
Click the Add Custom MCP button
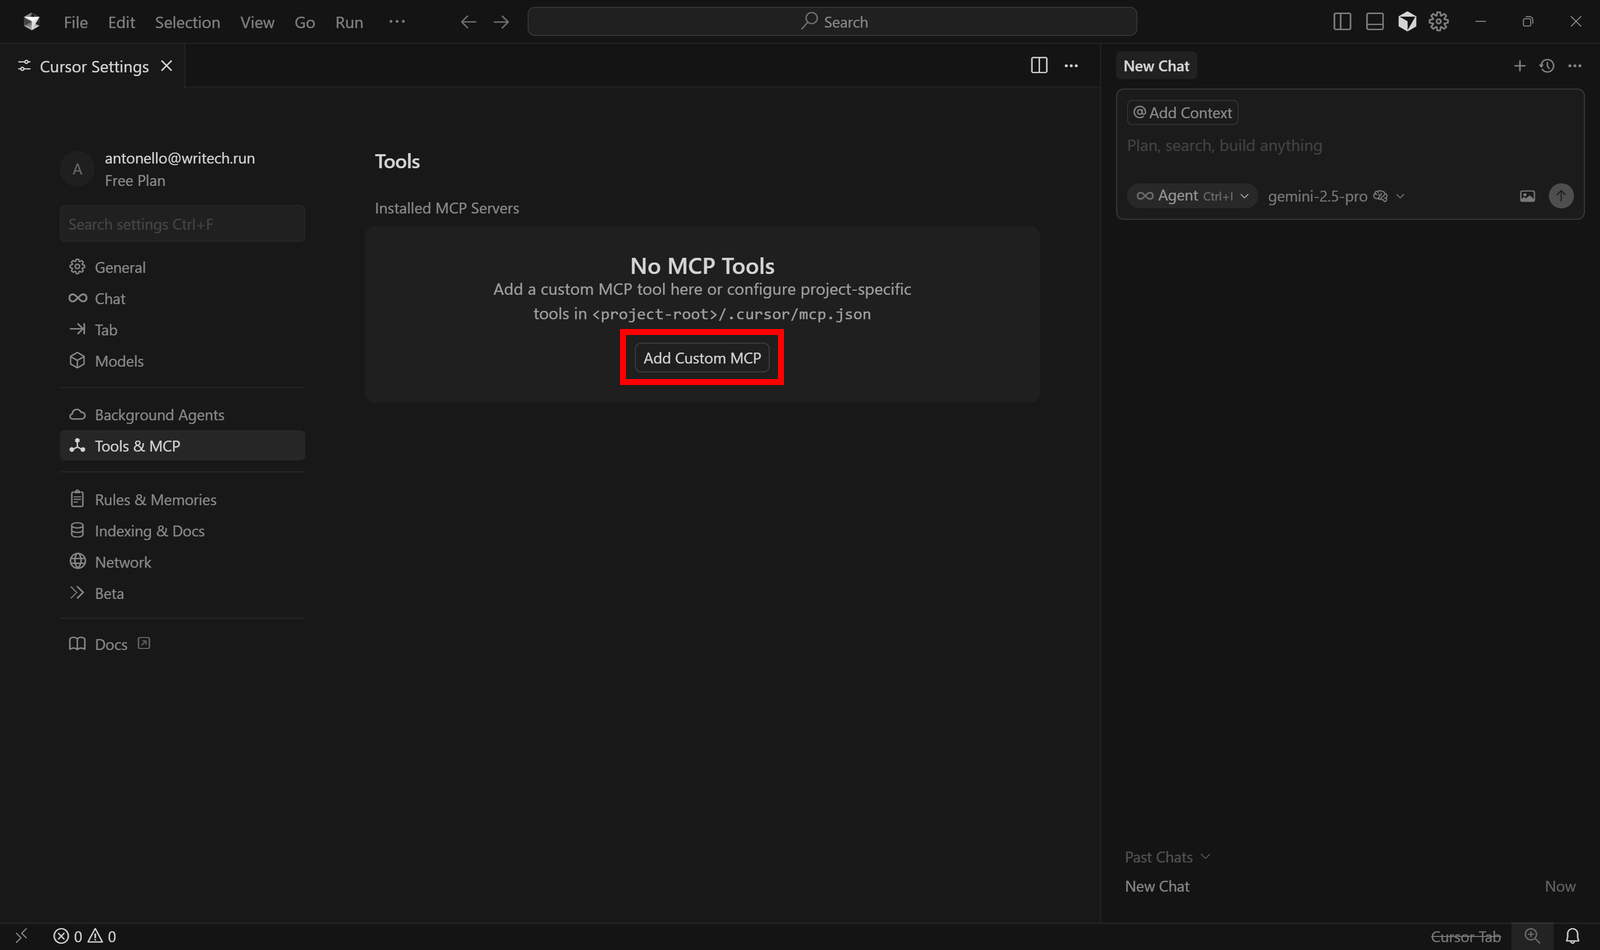pos(701,357)
